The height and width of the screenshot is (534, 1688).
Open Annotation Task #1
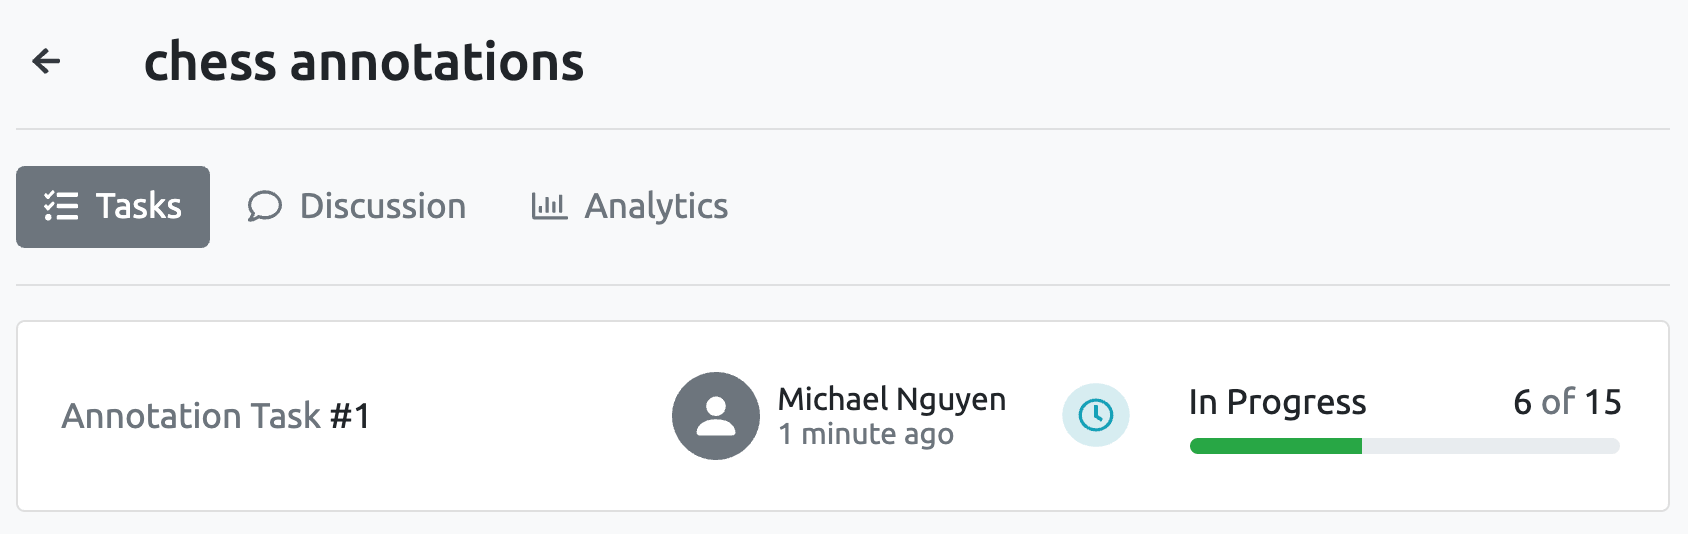[x=191, y=416]
